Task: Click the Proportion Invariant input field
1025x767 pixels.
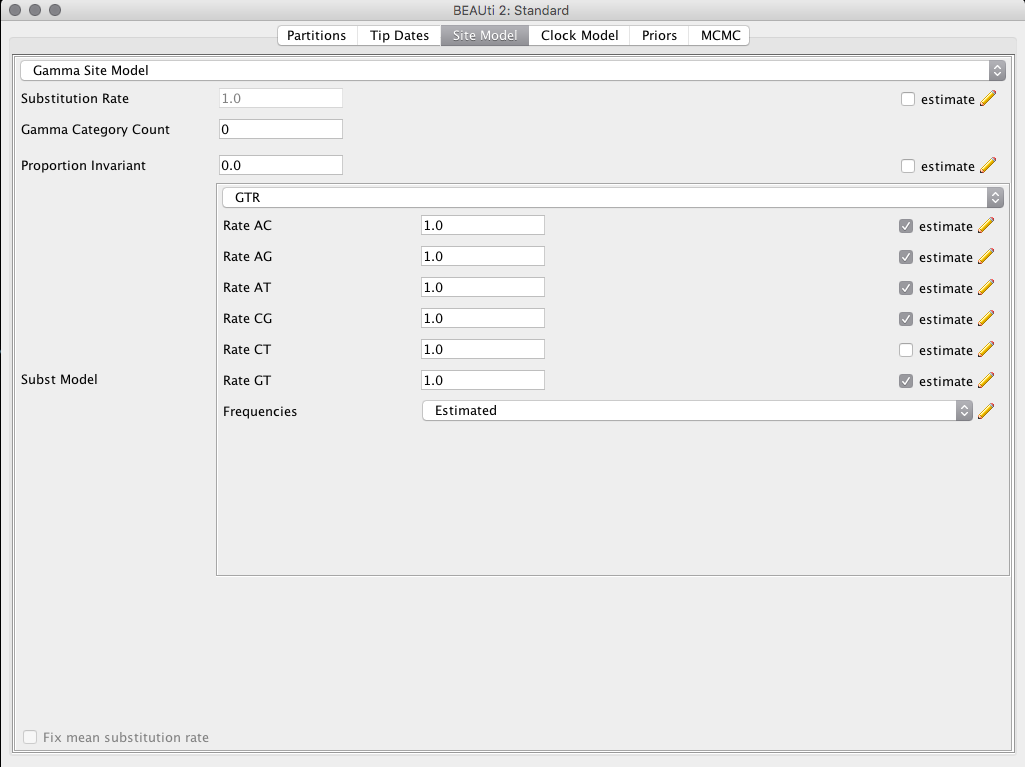Action: [280, 165]
